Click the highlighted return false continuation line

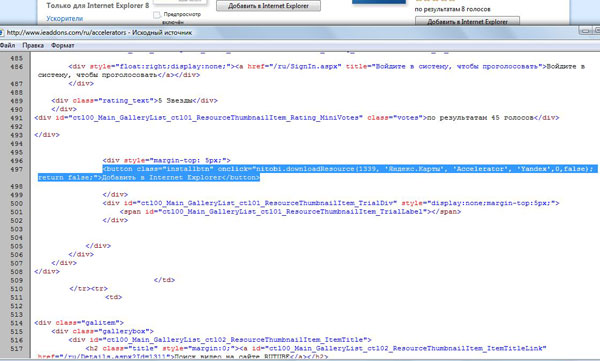[x=149, y=178]
